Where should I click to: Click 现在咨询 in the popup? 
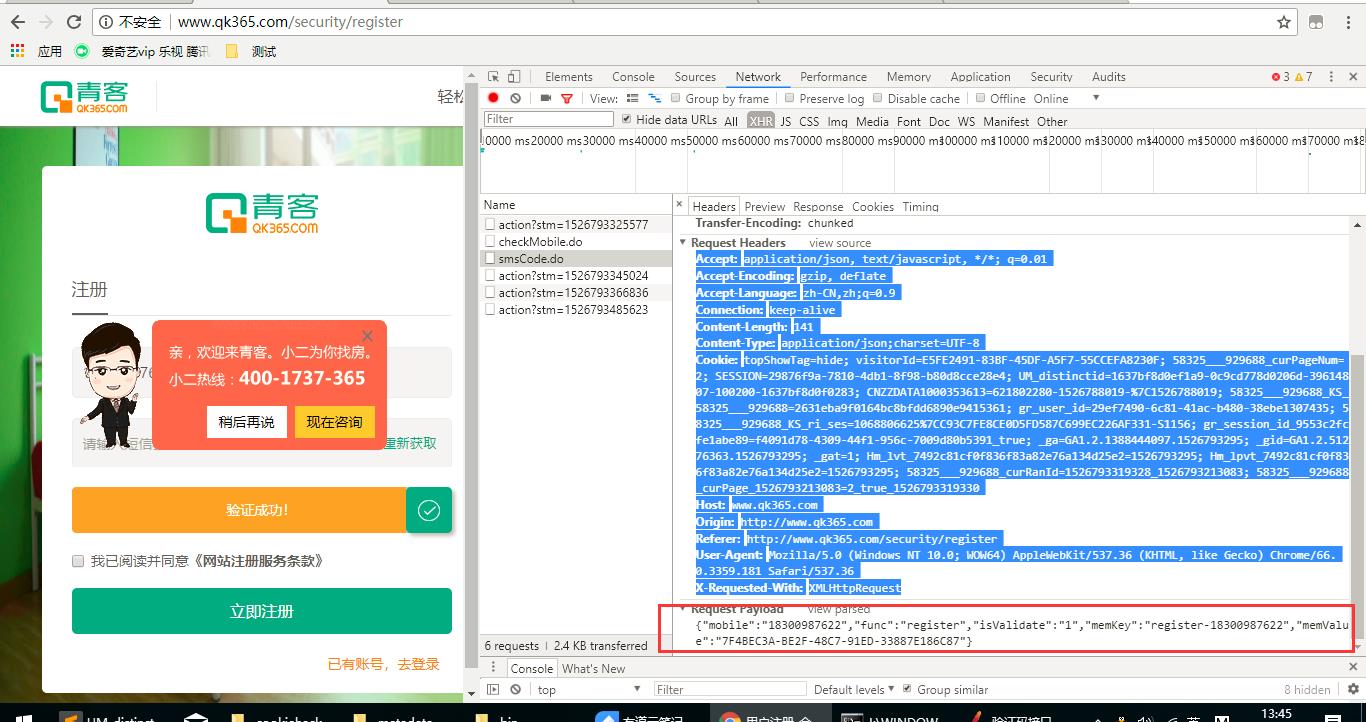click(x=334, y=422)
